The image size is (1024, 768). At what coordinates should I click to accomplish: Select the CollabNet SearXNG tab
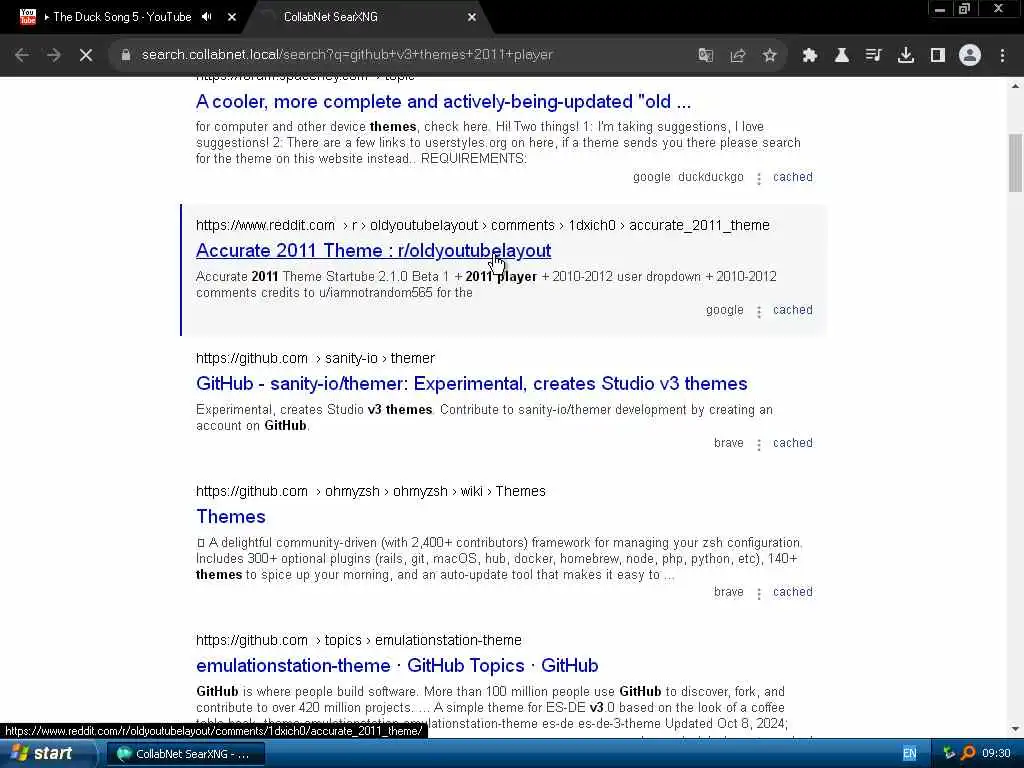point(331,17)
